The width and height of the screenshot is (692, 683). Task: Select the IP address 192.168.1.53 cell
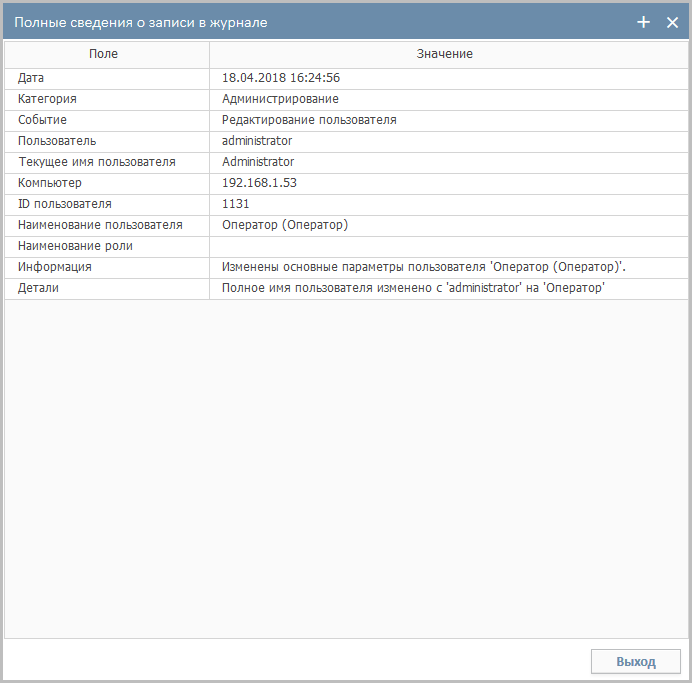(259, 183)
